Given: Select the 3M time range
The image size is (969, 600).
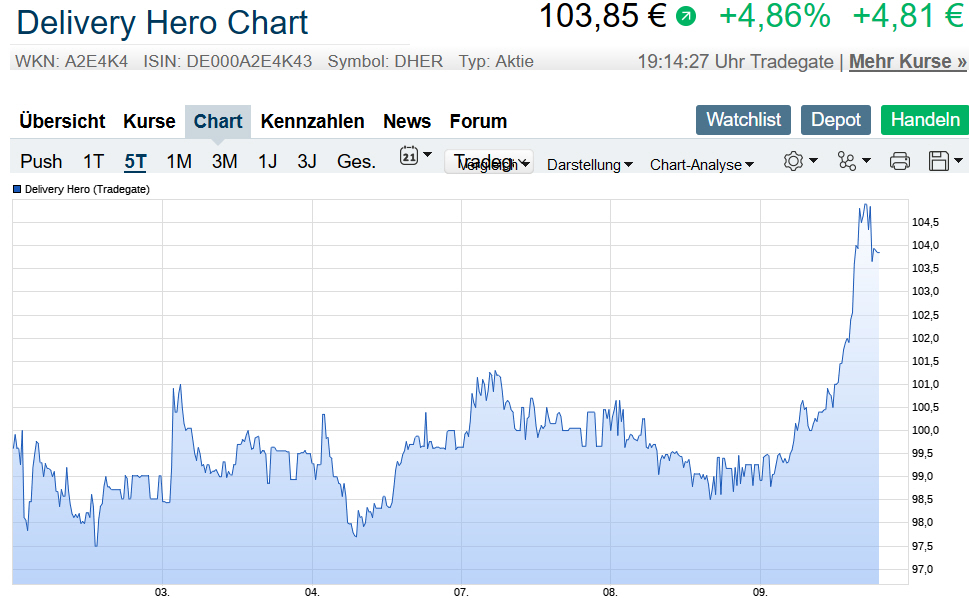Looking at the screenshot, I should coord(224,161).
